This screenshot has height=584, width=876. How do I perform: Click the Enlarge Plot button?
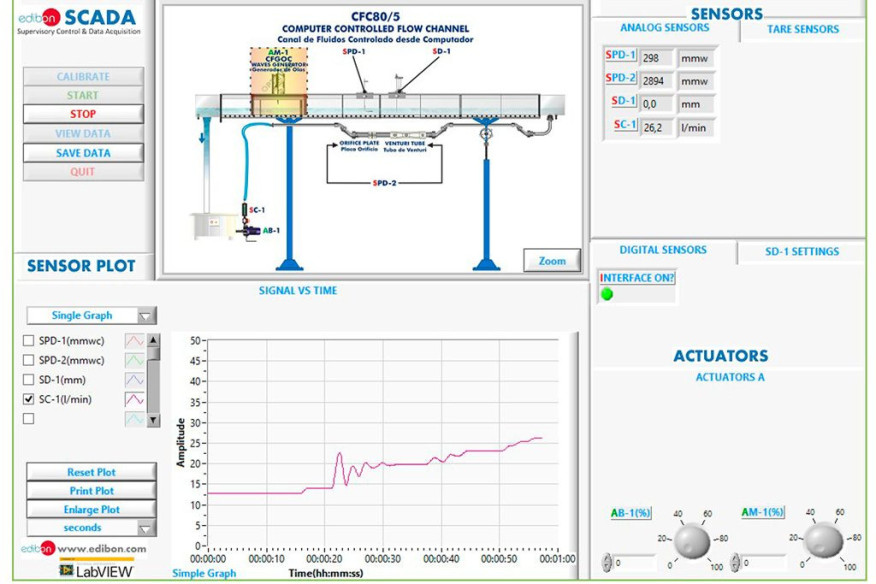click(91, 510)
